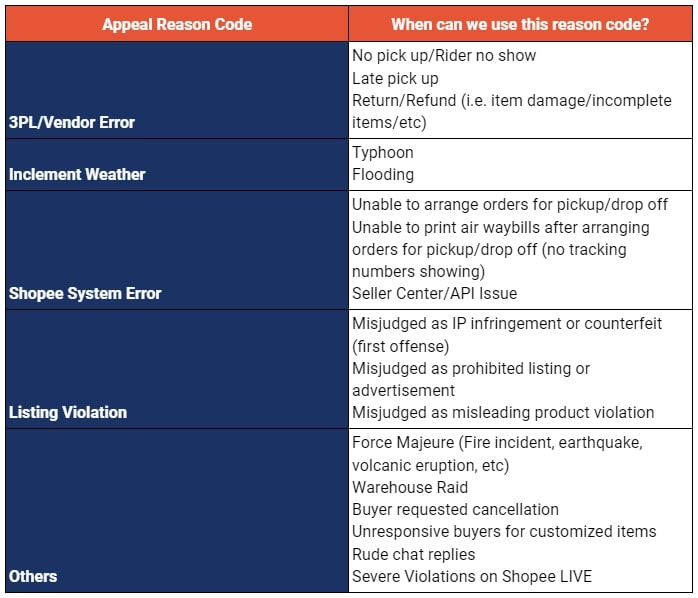The width and height of the screenshot is (698, 598).
Task: Select the "Listing Violation" reason code cell
Action: tap(68, 412)
